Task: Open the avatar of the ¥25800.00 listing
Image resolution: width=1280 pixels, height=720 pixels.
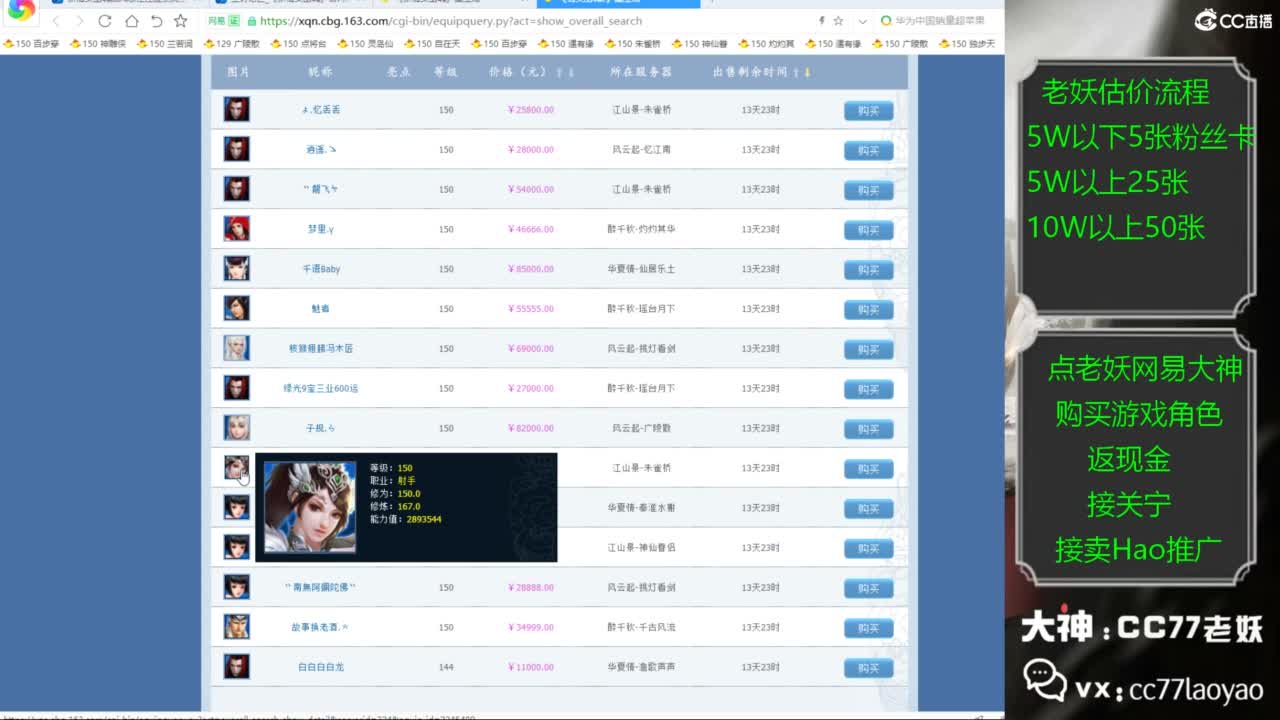Action: coord(236,109)
